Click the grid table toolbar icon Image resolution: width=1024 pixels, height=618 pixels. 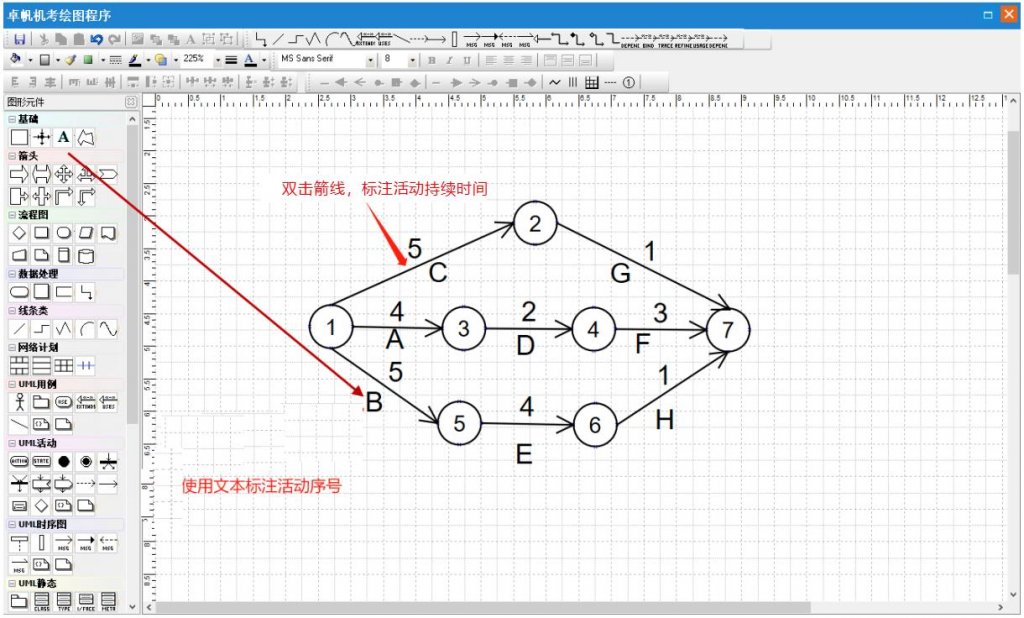[x=592, y=82]
